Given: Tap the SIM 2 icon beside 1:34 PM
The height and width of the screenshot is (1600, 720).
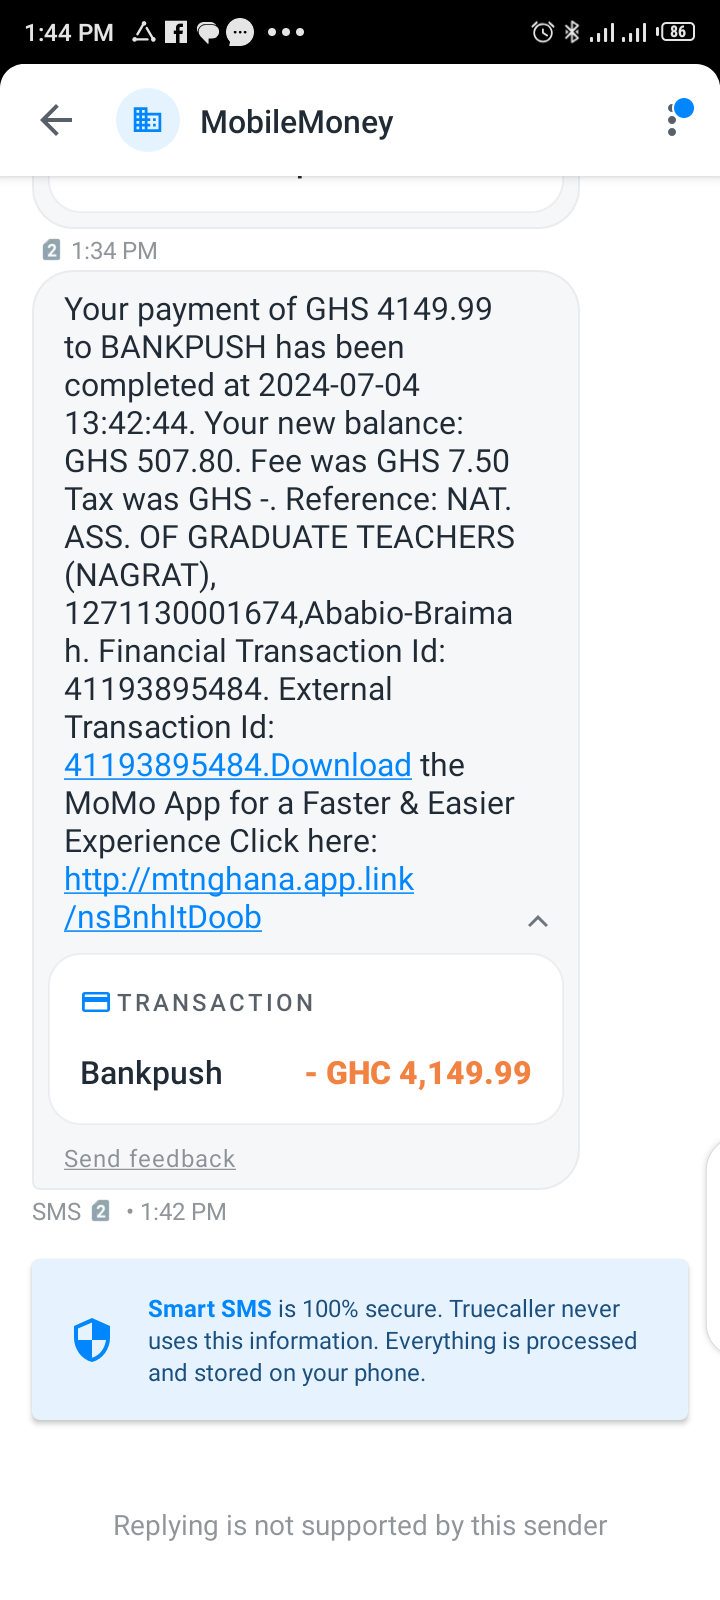Looking at the screenshot, I should [x=52, y=250].
